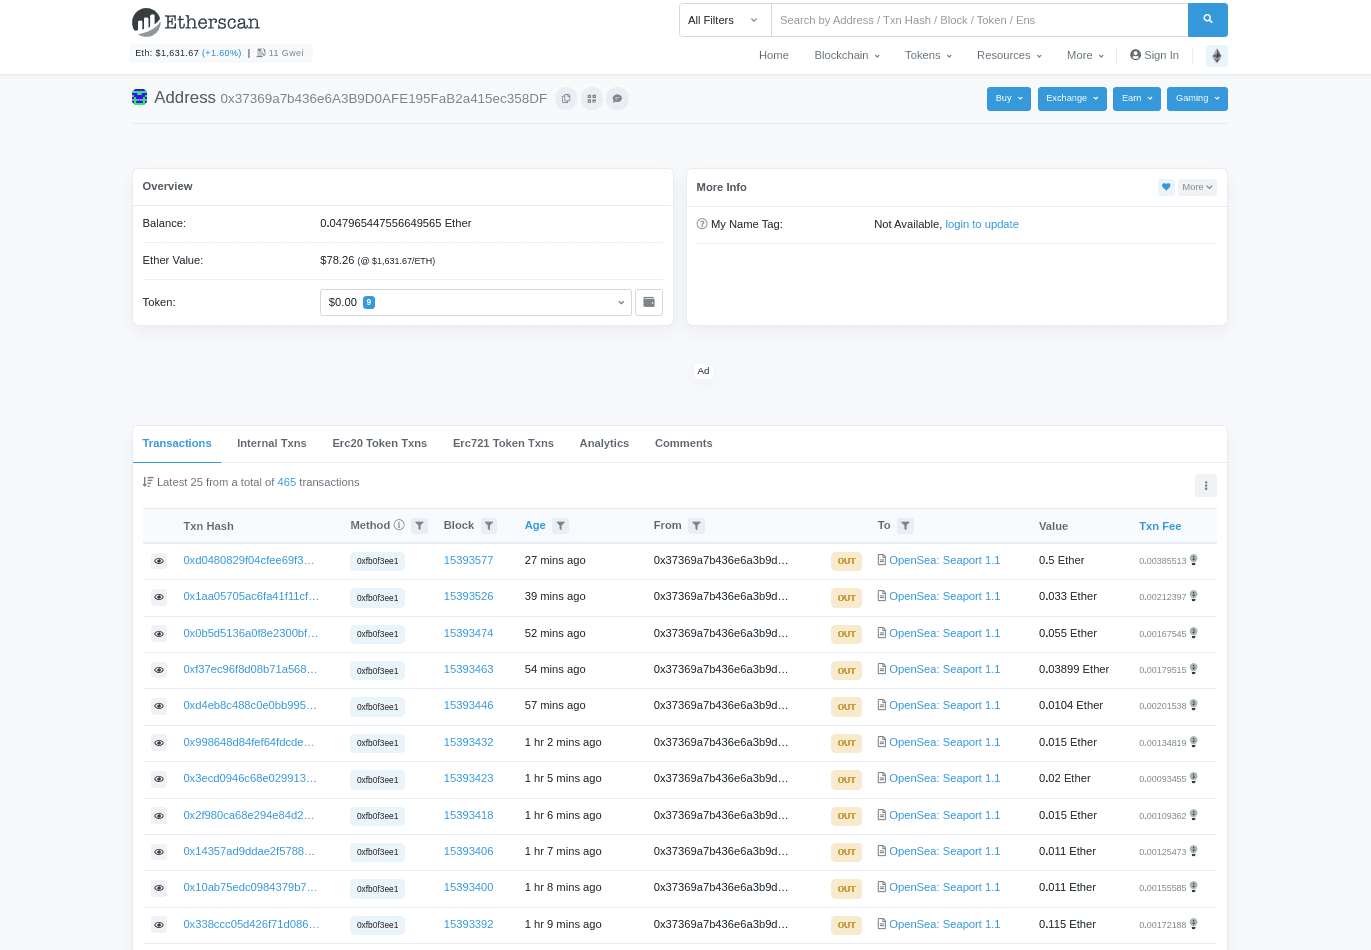This screenshot has height=950, width=1371.
Task: Click the Ad label badge
Action: (703, 371)
